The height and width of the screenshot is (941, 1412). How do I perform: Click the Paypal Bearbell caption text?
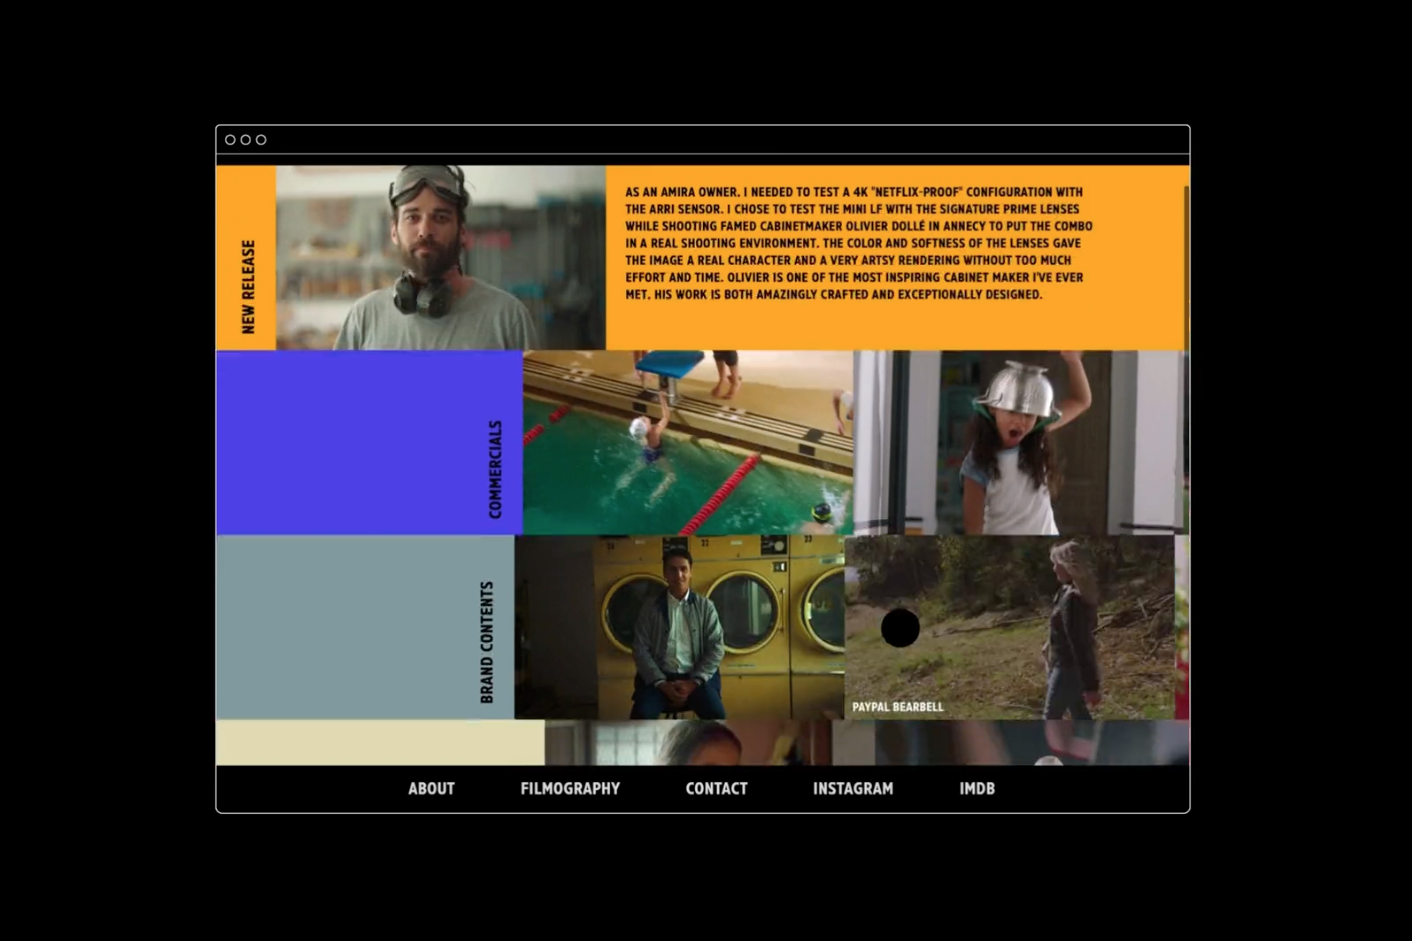click(897, 707)
